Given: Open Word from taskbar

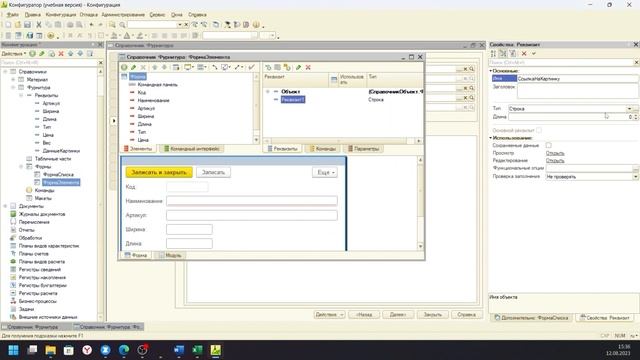Looking at the screenshot, I should pos(179,350).
